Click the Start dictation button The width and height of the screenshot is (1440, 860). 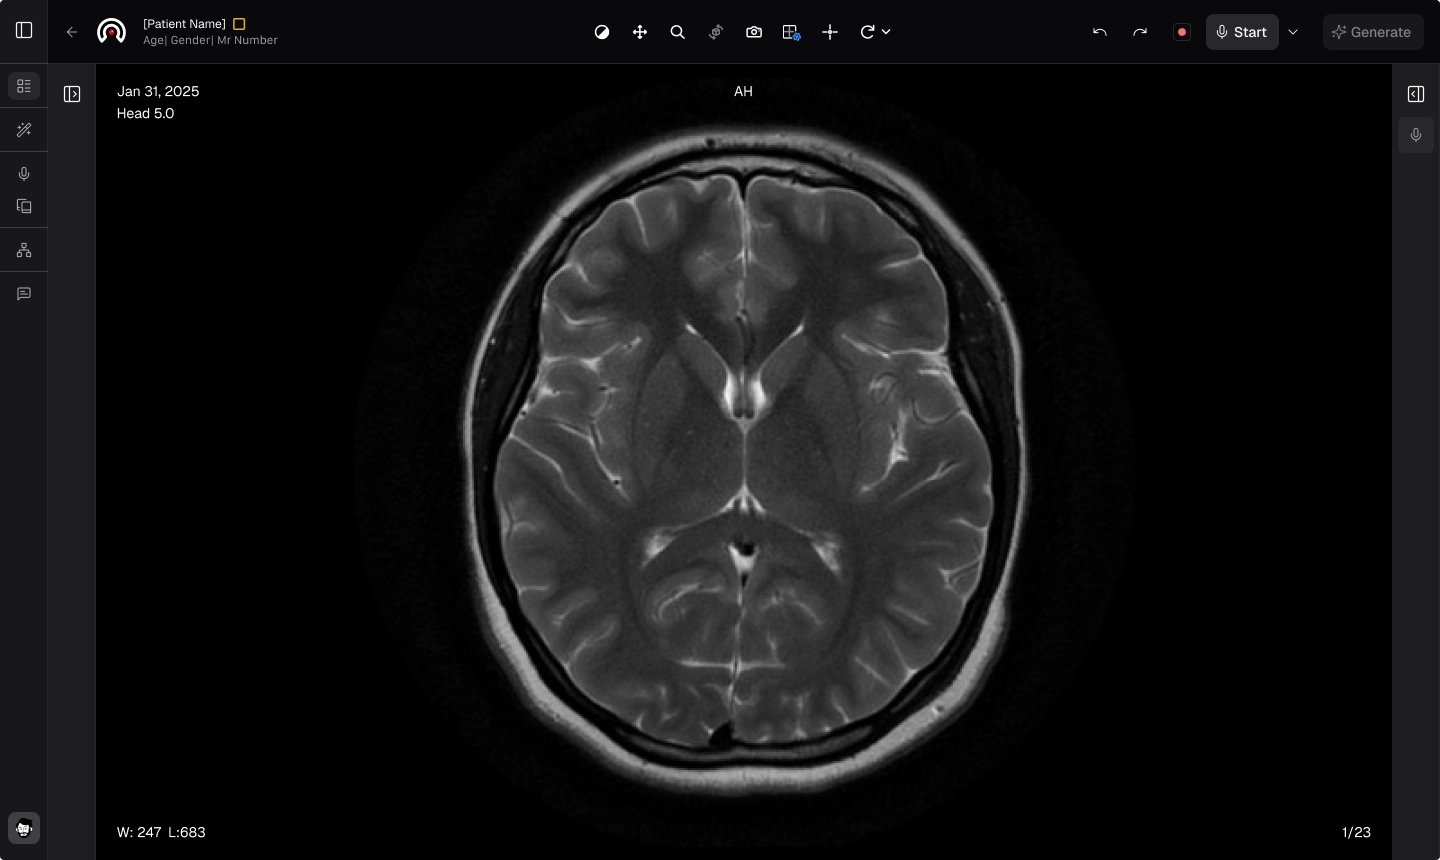click(x=1242, y=32)
